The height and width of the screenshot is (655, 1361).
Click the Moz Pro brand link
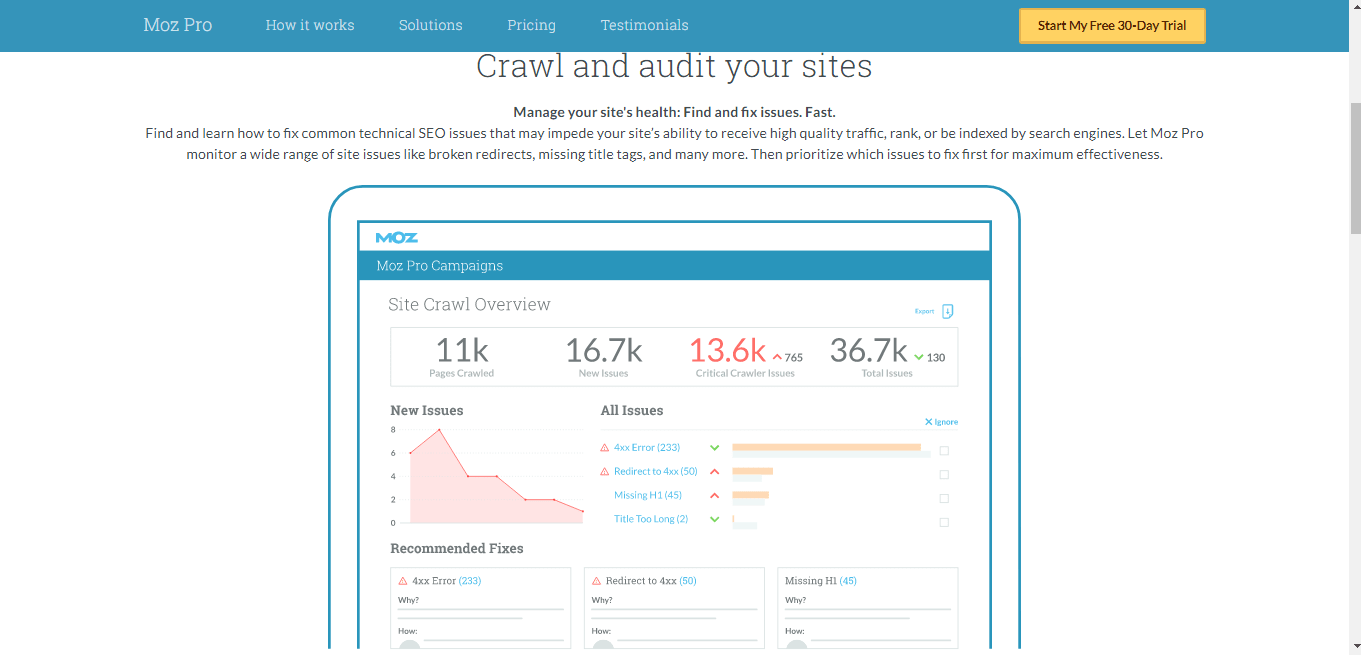[x=178, y=25]
